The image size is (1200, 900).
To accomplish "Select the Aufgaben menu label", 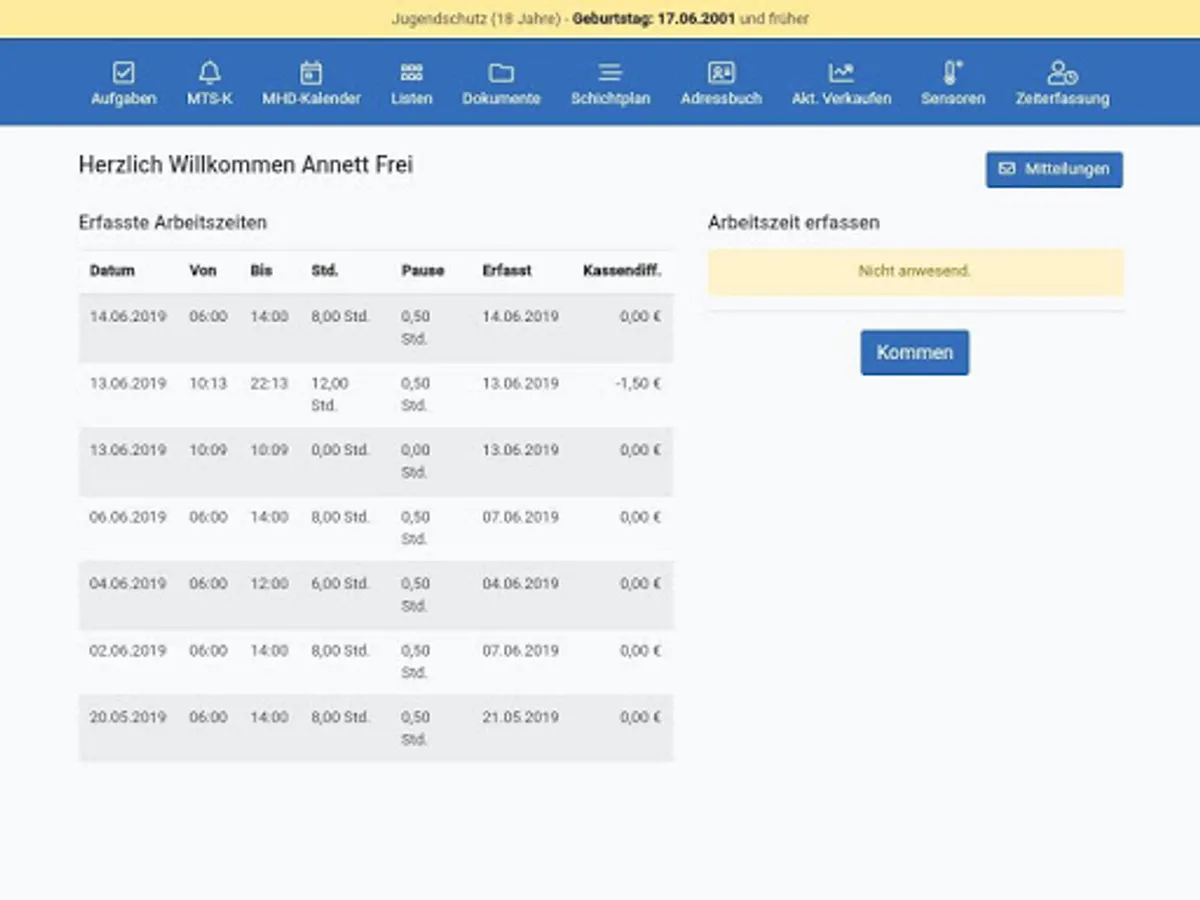I will coord(124,99).
